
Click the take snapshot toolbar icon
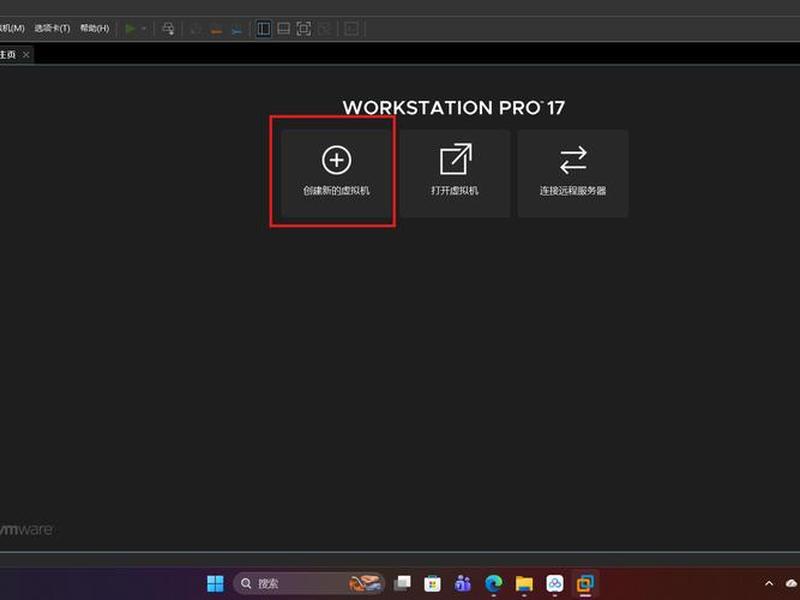coord(195,29)
